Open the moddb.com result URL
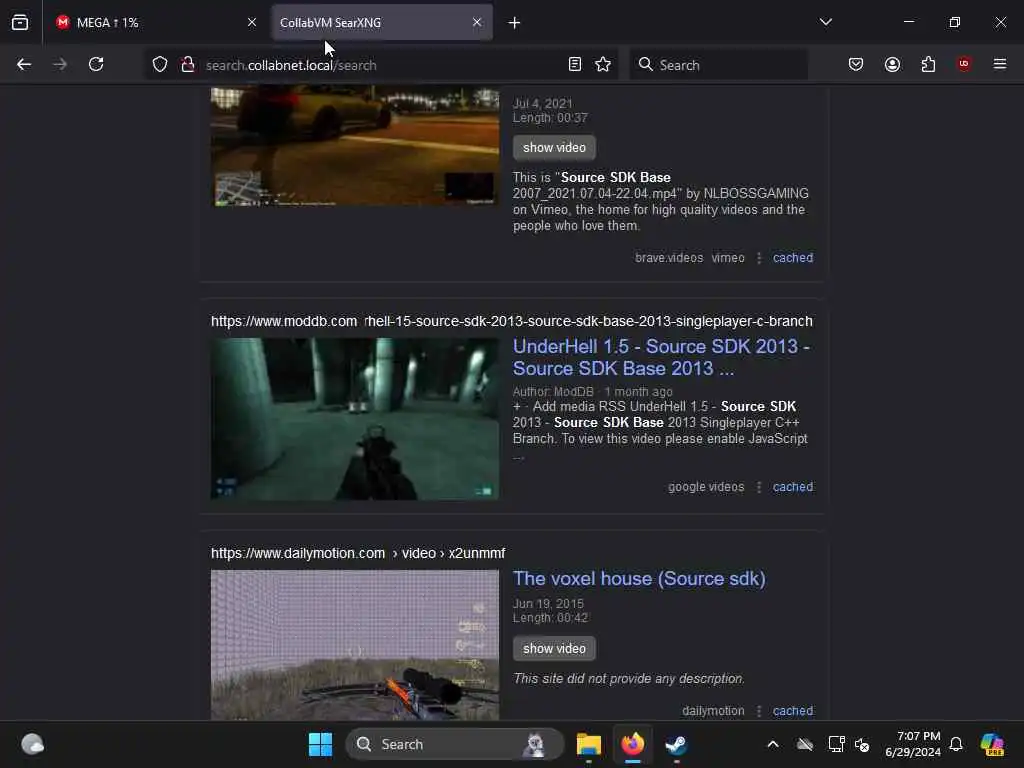1024x768 pixels. [511, 321]
